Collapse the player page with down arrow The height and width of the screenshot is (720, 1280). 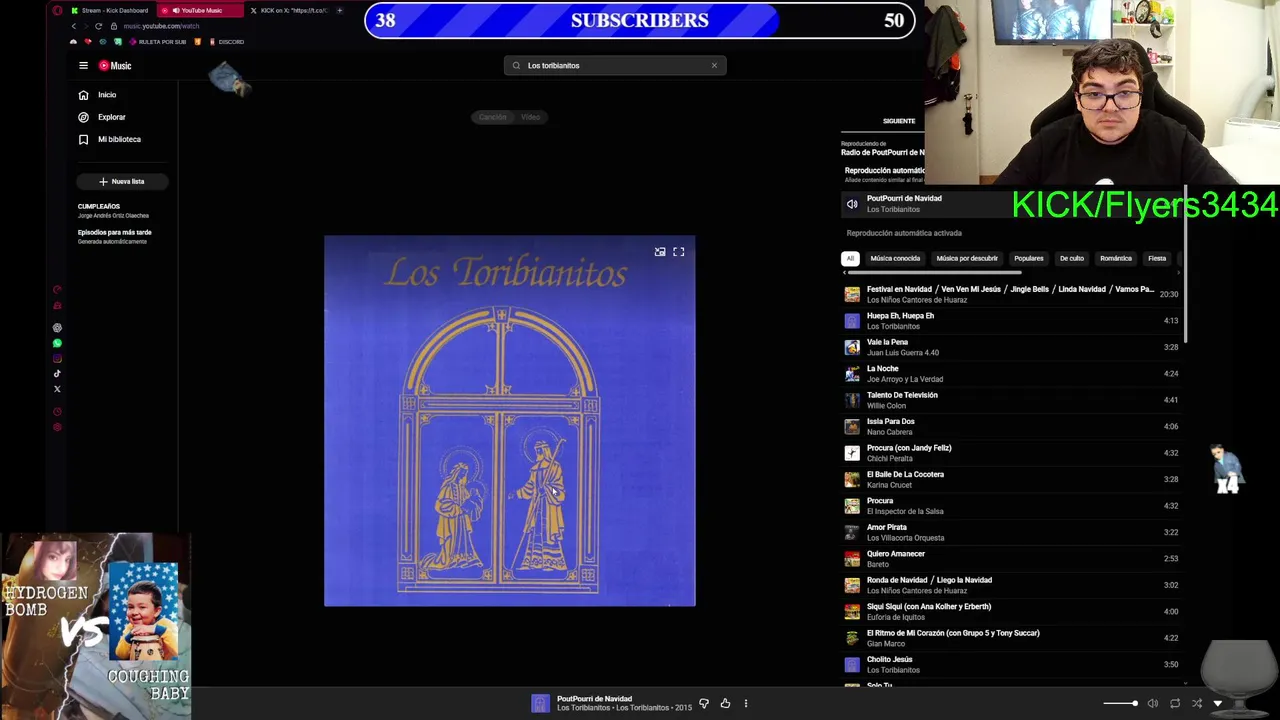pos(1218,704)
